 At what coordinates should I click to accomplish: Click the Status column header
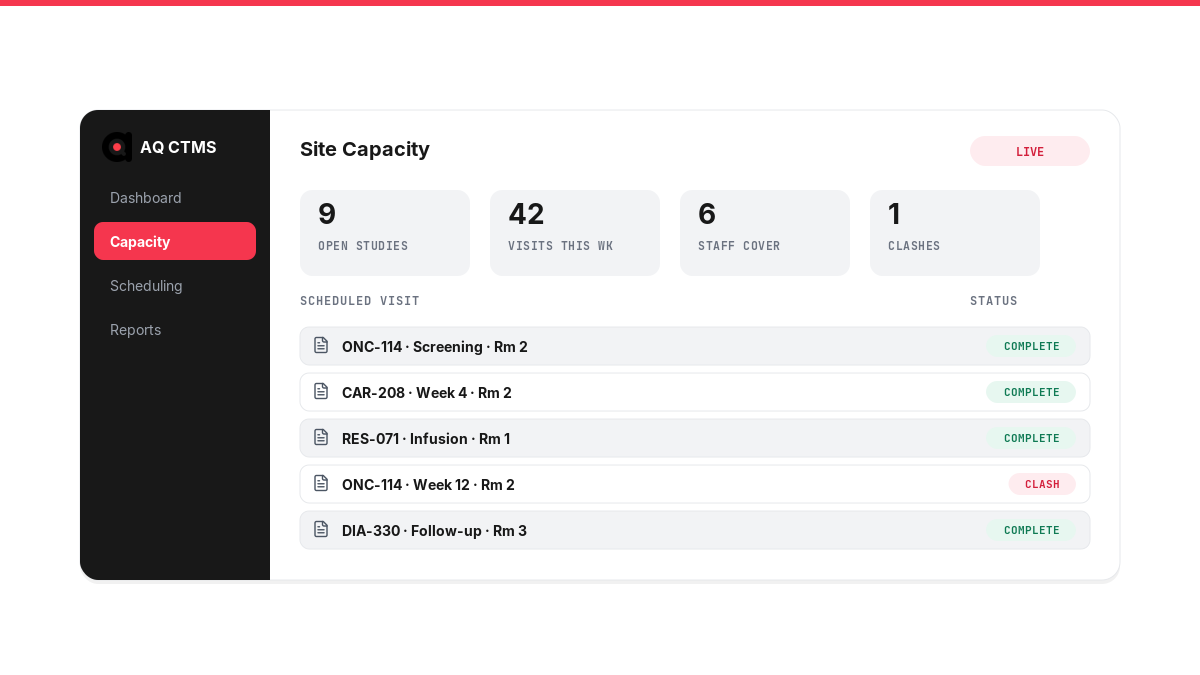994,301
